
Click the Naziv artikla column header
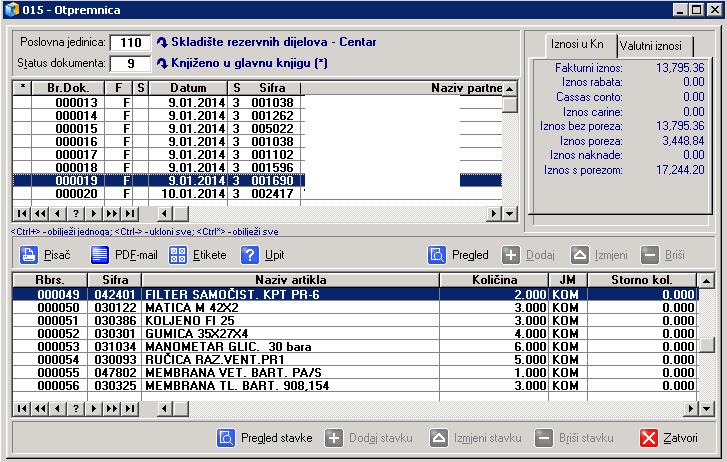click(x=291, y=280)
